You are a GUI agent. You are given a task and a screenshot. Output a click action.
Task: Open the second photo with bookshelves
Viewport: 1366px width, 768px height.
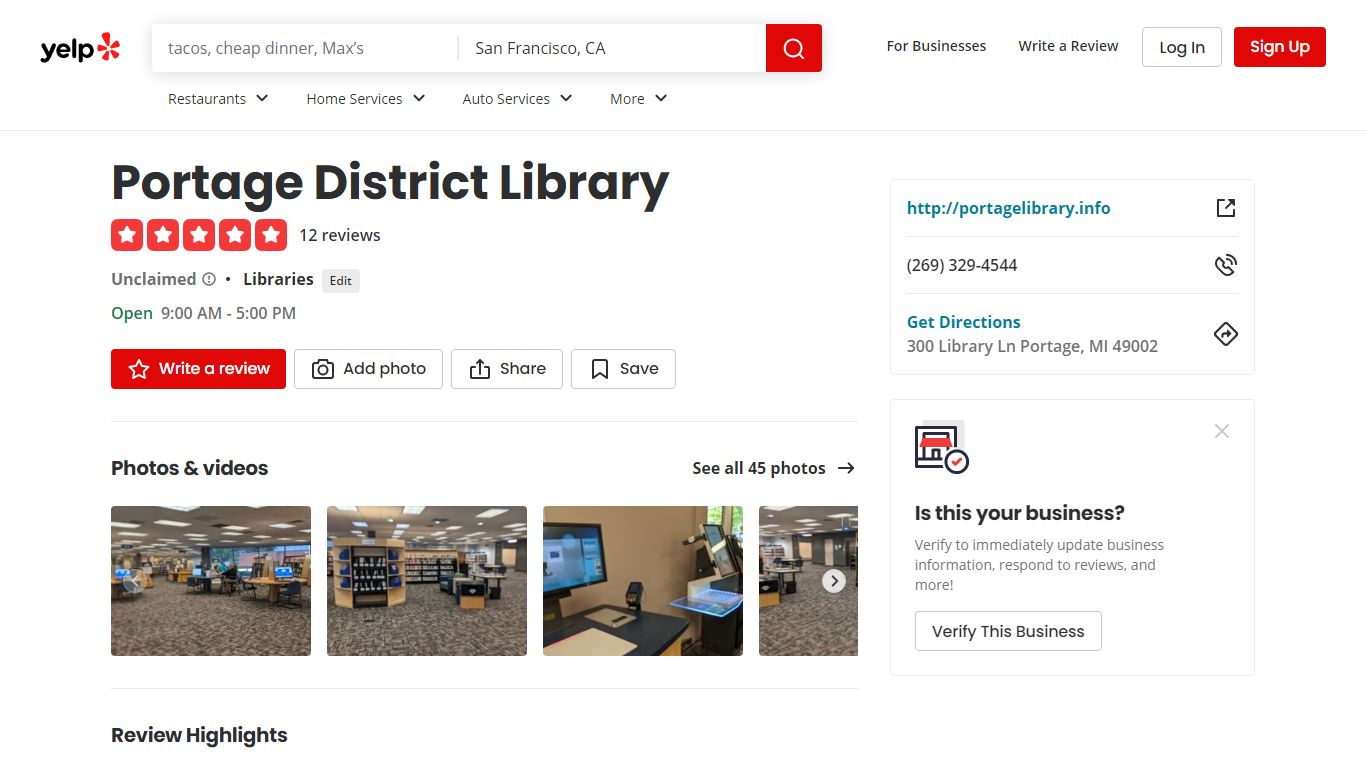pos(427,581)
